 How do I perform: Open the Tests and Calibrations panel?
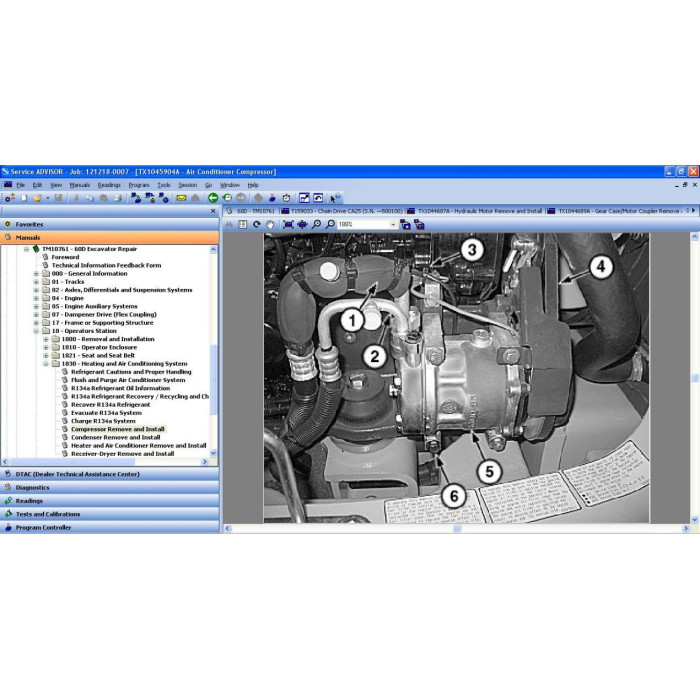pyautogui.click(x=110, y=514)
